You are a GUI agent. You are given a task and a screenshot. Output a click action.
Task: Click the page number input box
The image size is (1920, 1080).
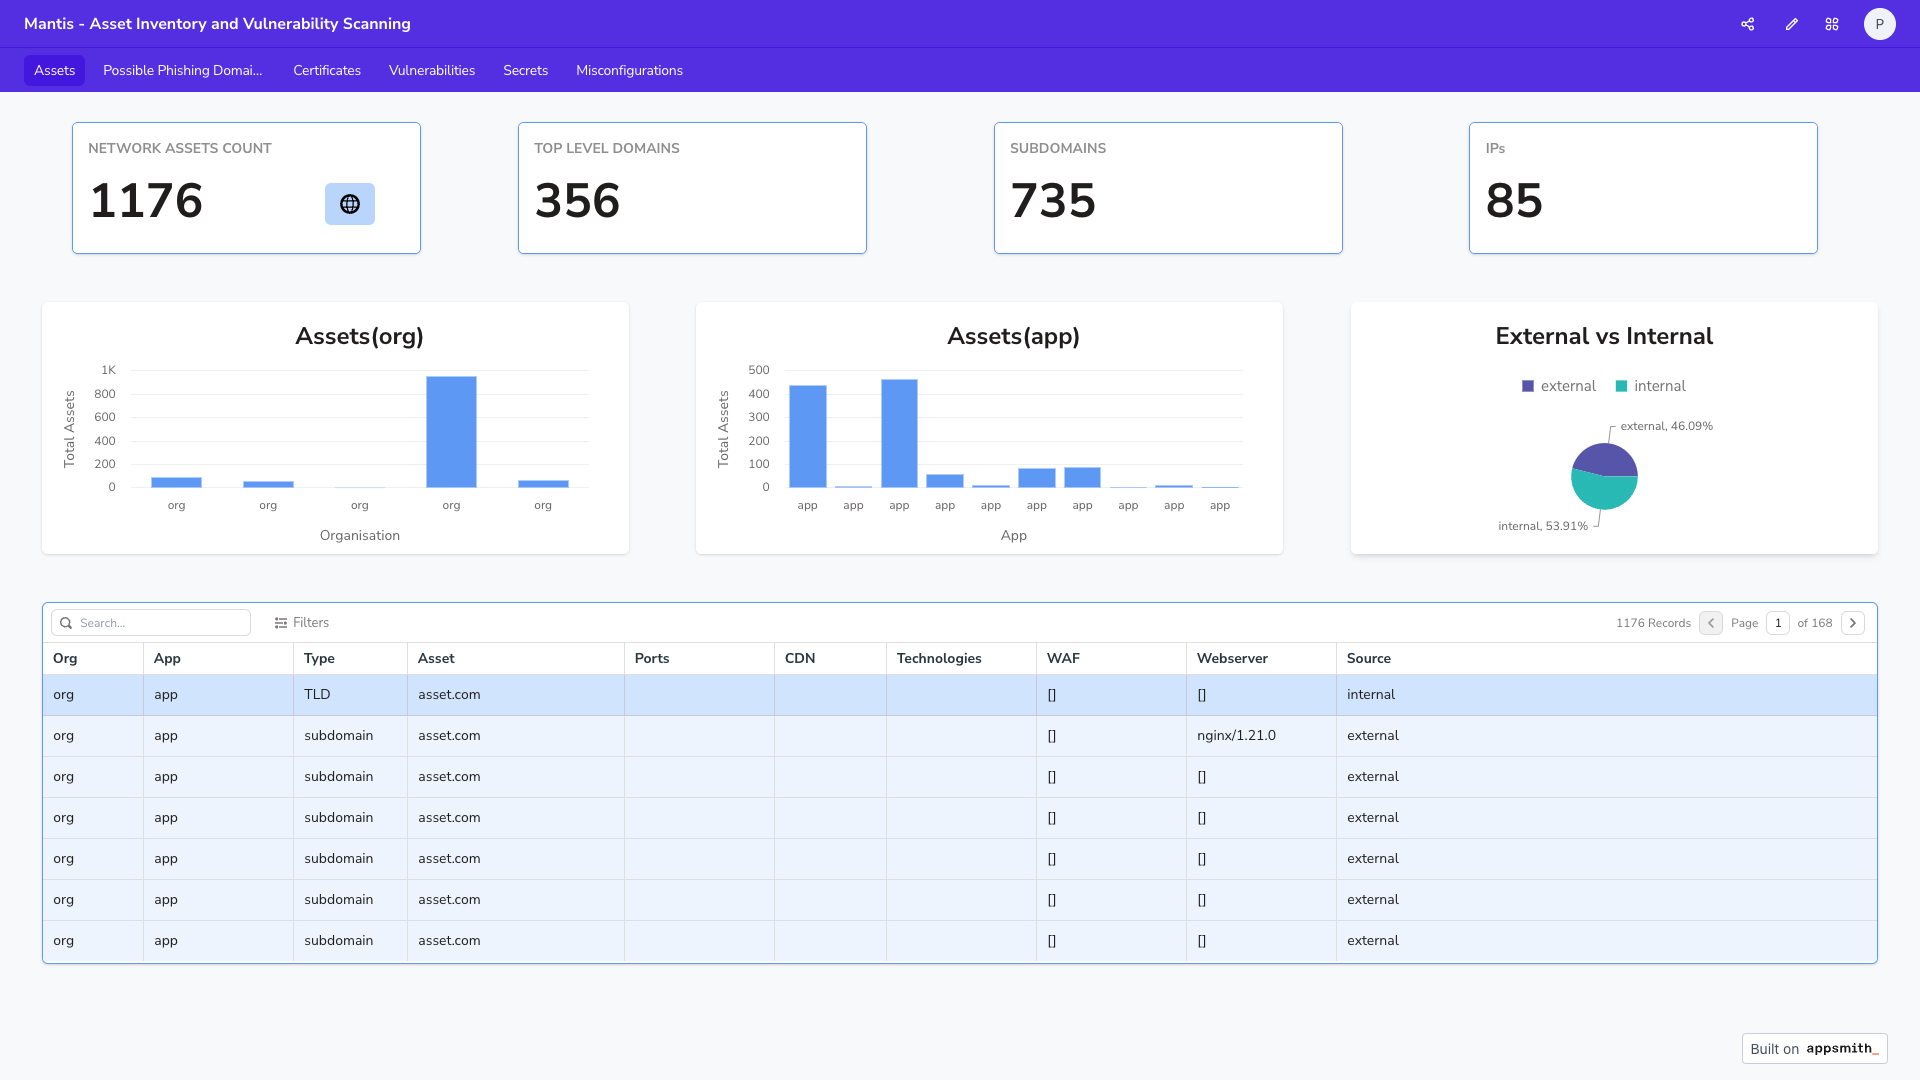(x=1777, y=623)
